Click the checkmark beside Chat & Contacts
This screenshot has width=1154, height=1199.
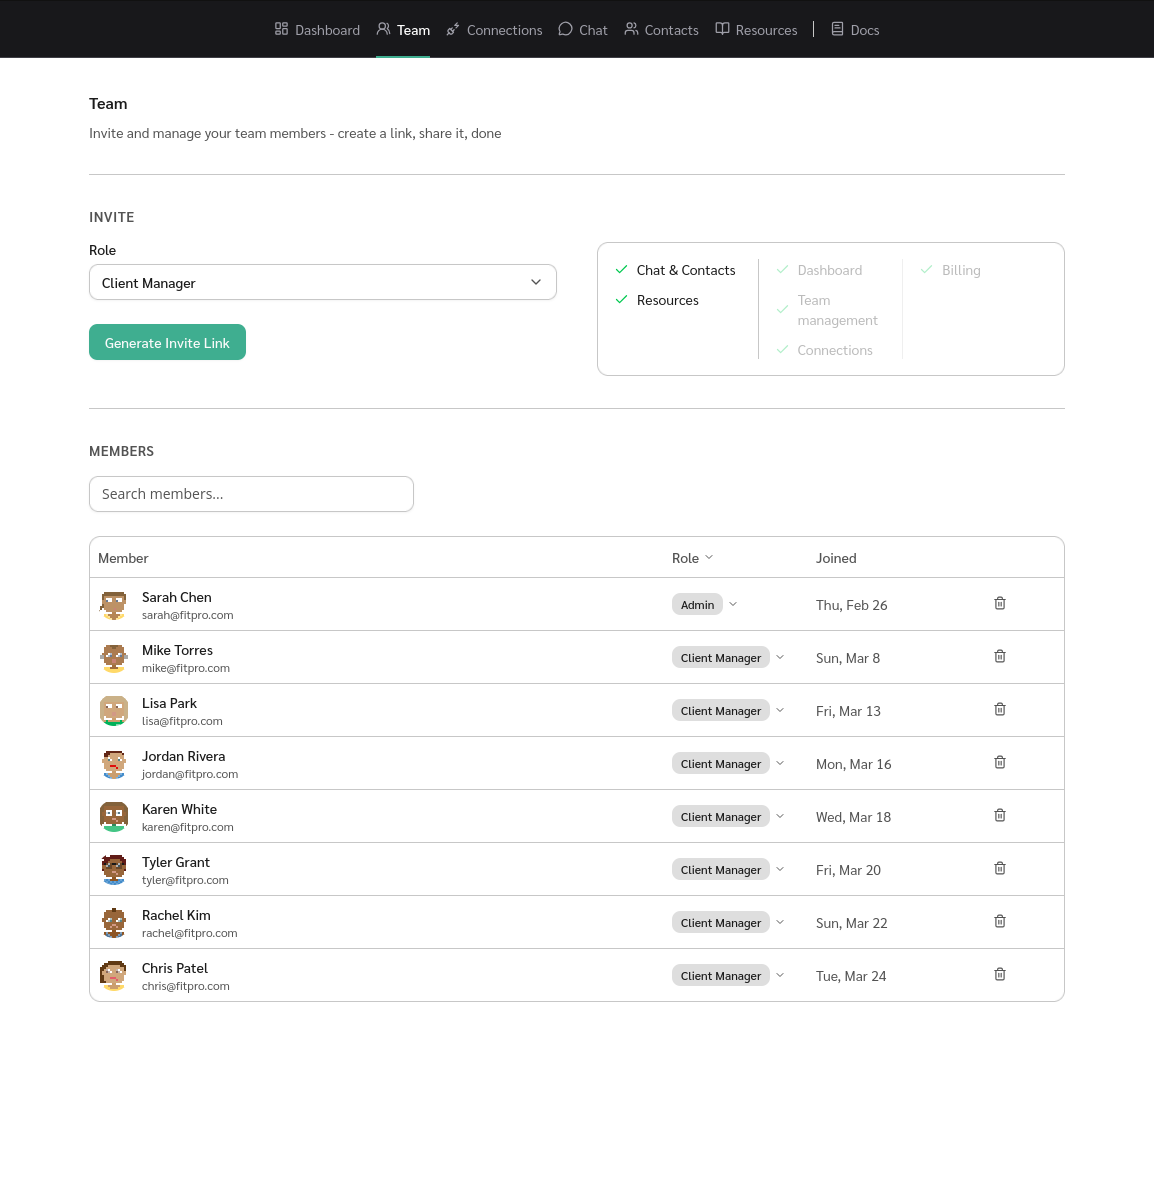[x=621, y=269]
